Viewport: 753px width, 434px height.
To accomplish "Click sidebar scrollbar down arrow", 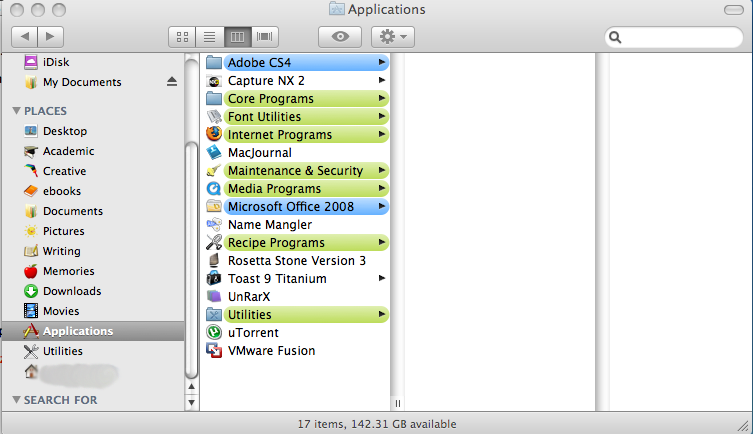I will [192, 402].
